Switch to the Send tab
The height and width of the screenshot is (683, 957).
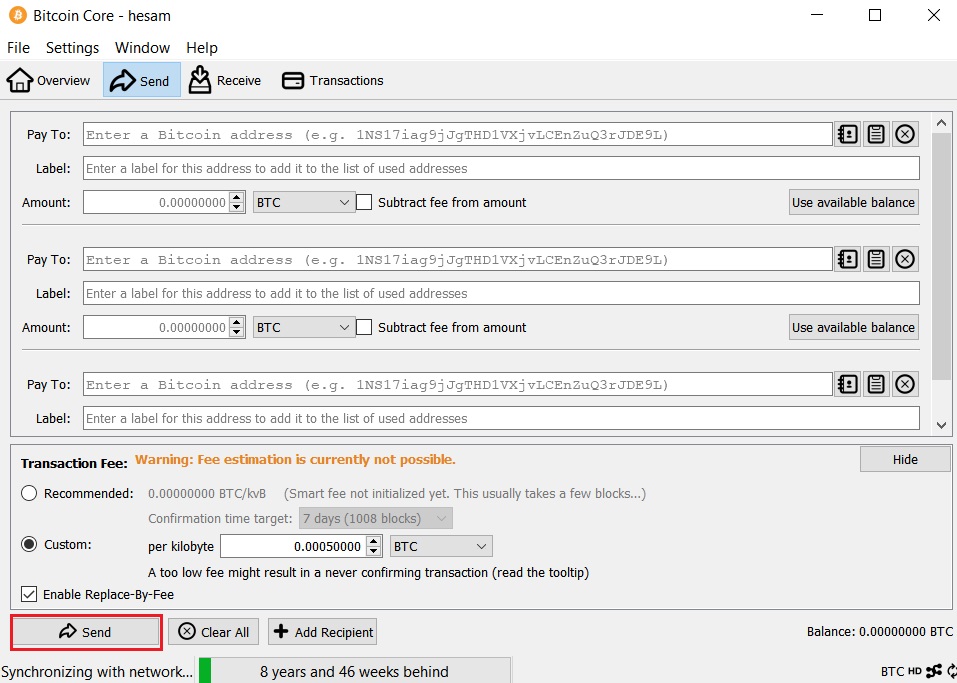click(142, 80)
